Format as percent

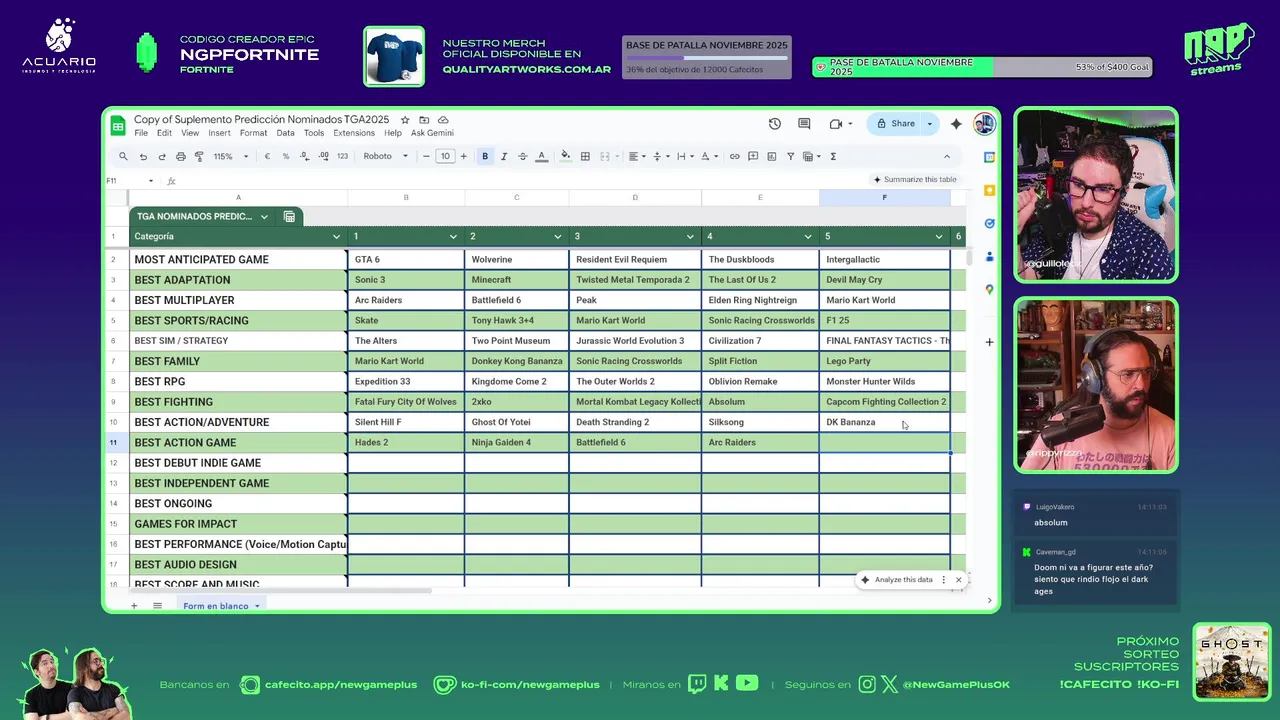286,156
